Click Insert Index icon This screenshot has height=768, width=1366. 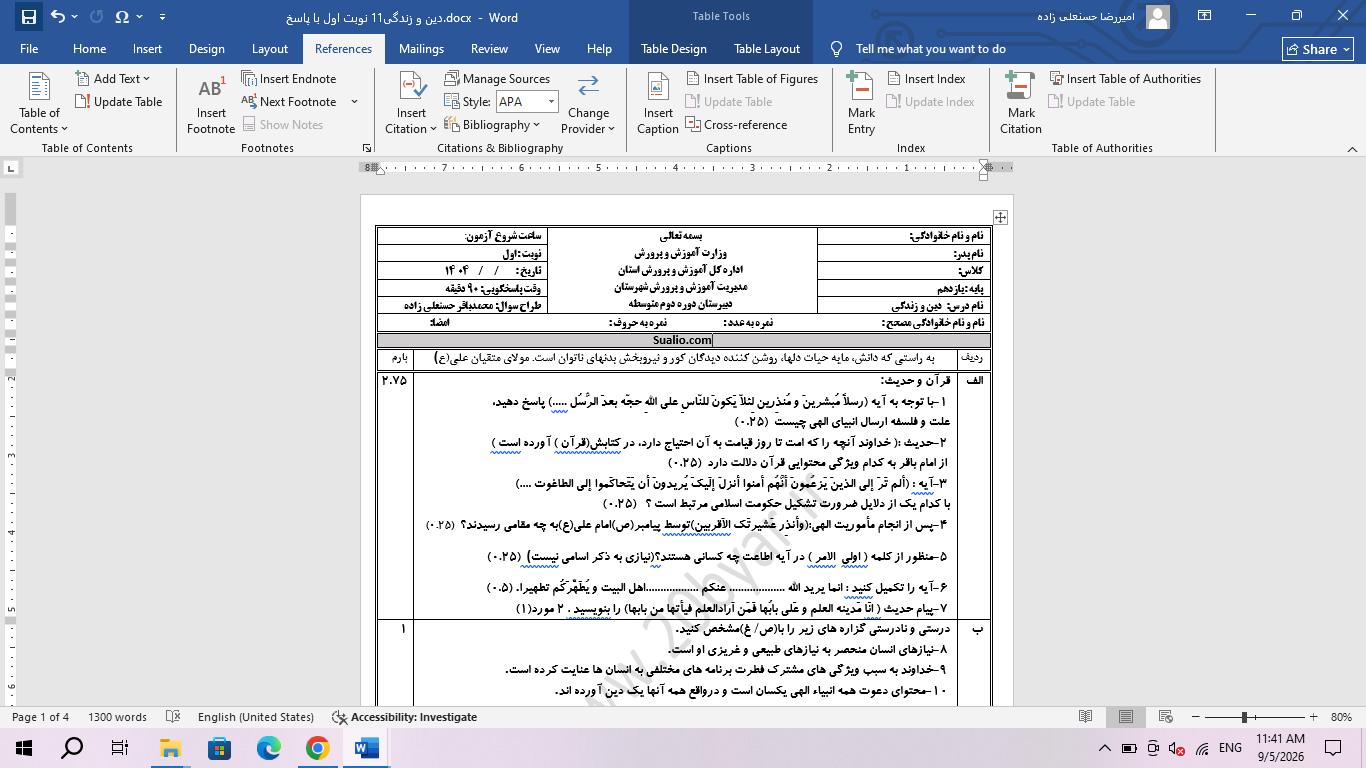tap(894, 79)
